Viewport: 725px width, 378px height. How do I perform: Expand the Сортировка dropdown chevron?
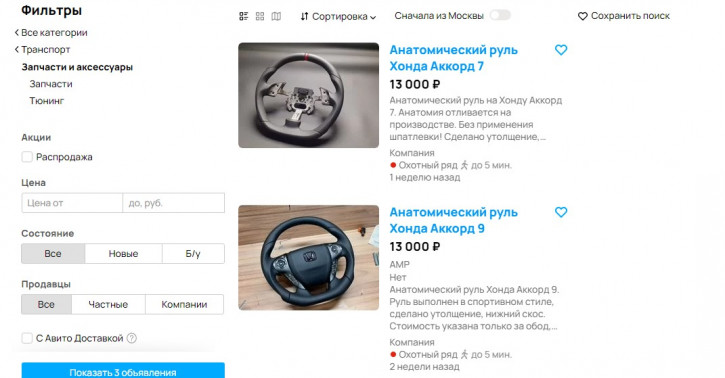(373, 18)
